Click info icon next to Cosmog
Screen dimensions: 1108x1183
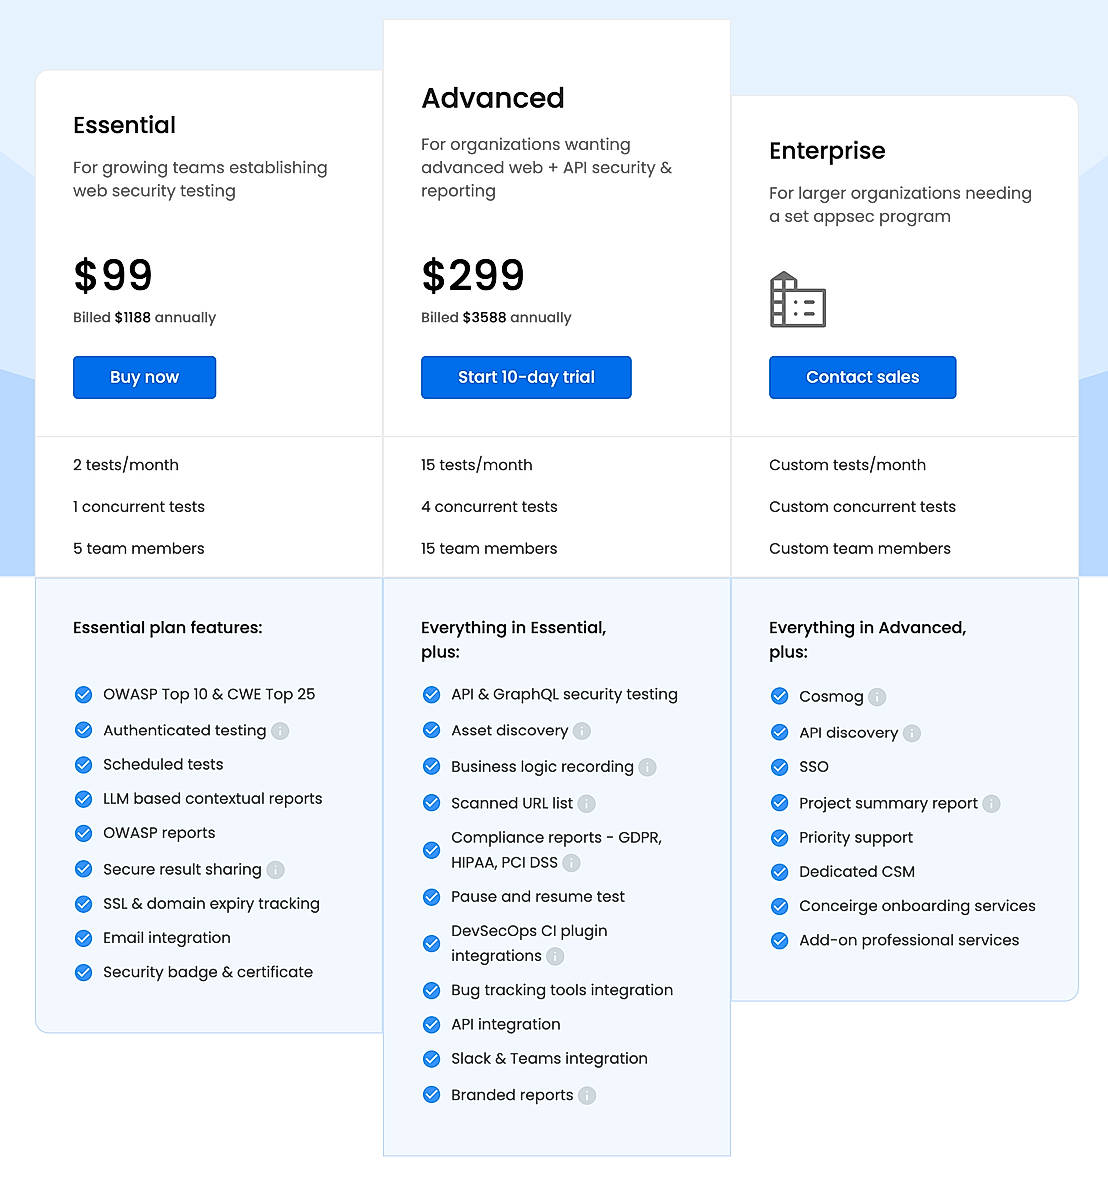click(x=877, y=697)
